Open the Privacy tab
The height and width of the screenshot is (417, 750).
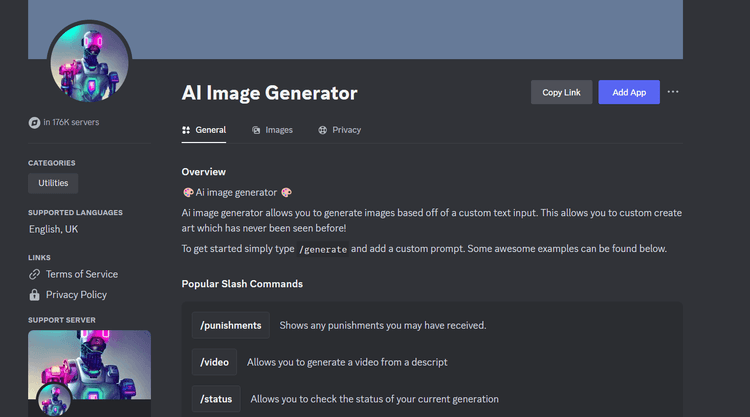[x=340, y=130]
